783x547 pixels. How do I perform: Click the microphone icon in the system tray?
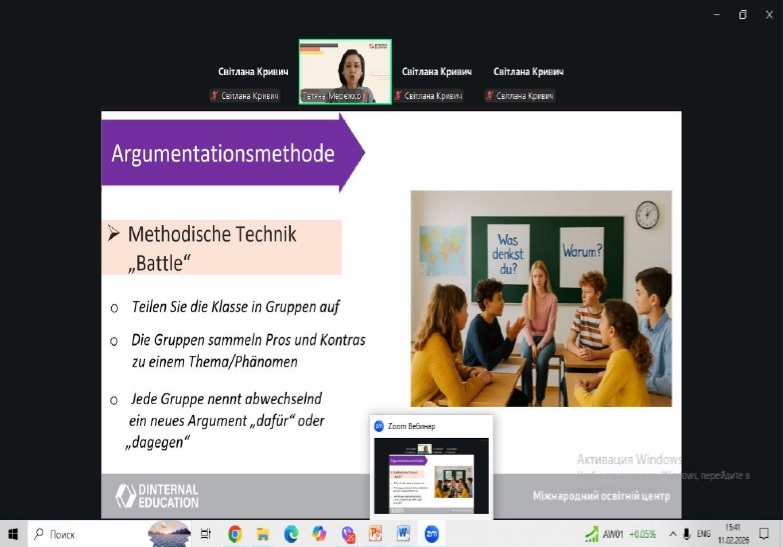click(x=688, y=534)
